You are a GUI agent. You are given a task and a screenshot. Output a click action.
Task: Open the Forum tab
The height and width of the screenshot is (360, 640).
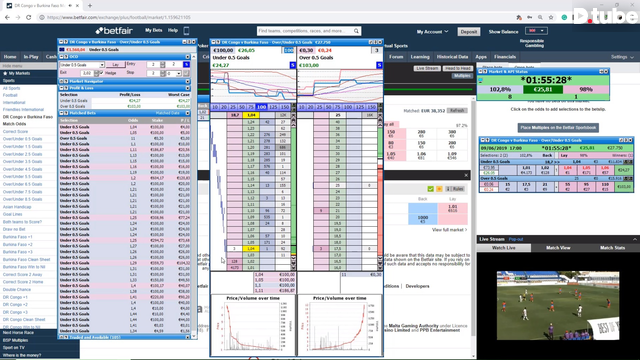coord(396,57)
